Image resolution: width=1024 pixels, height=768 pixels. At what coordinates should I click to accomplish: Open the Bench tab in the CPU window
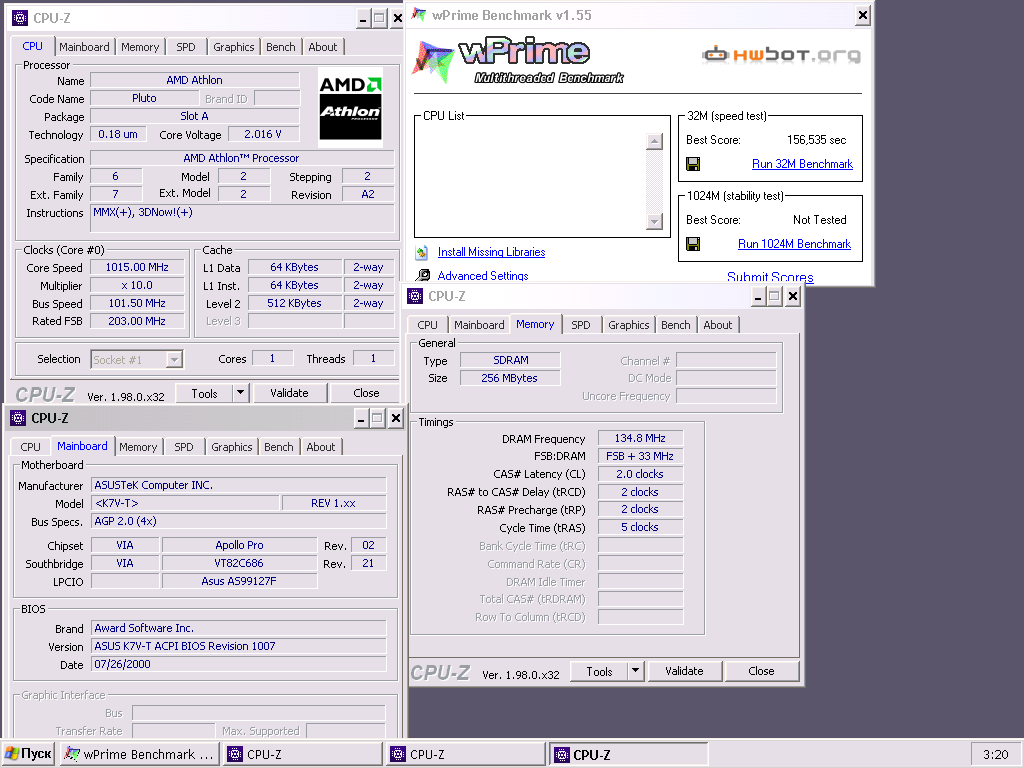point(281,47)
